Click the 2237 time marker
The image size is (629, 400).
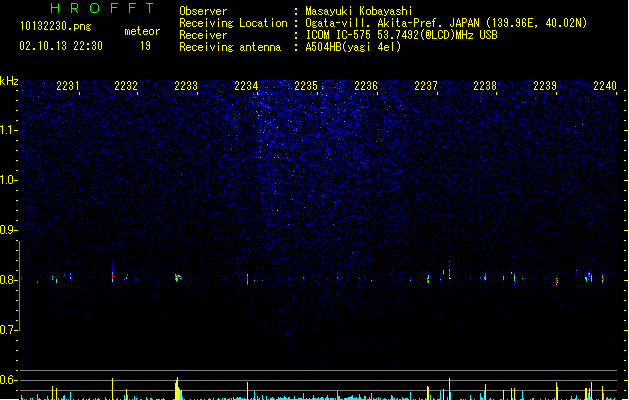click(x=426, y=86)
